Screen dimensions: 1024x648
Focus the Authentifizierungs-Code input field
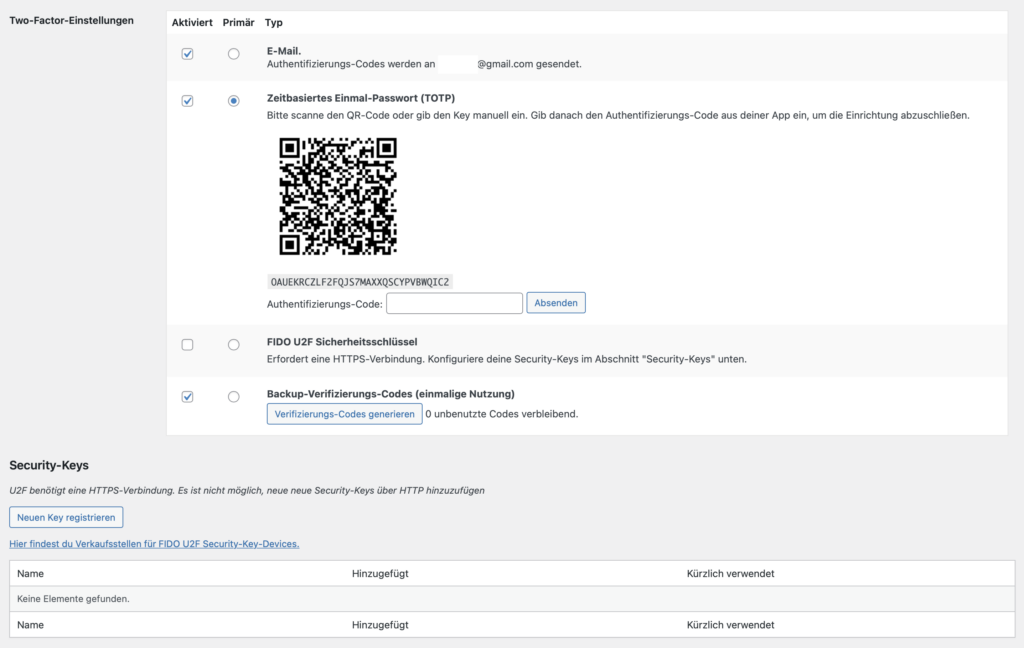click(454, 303)
